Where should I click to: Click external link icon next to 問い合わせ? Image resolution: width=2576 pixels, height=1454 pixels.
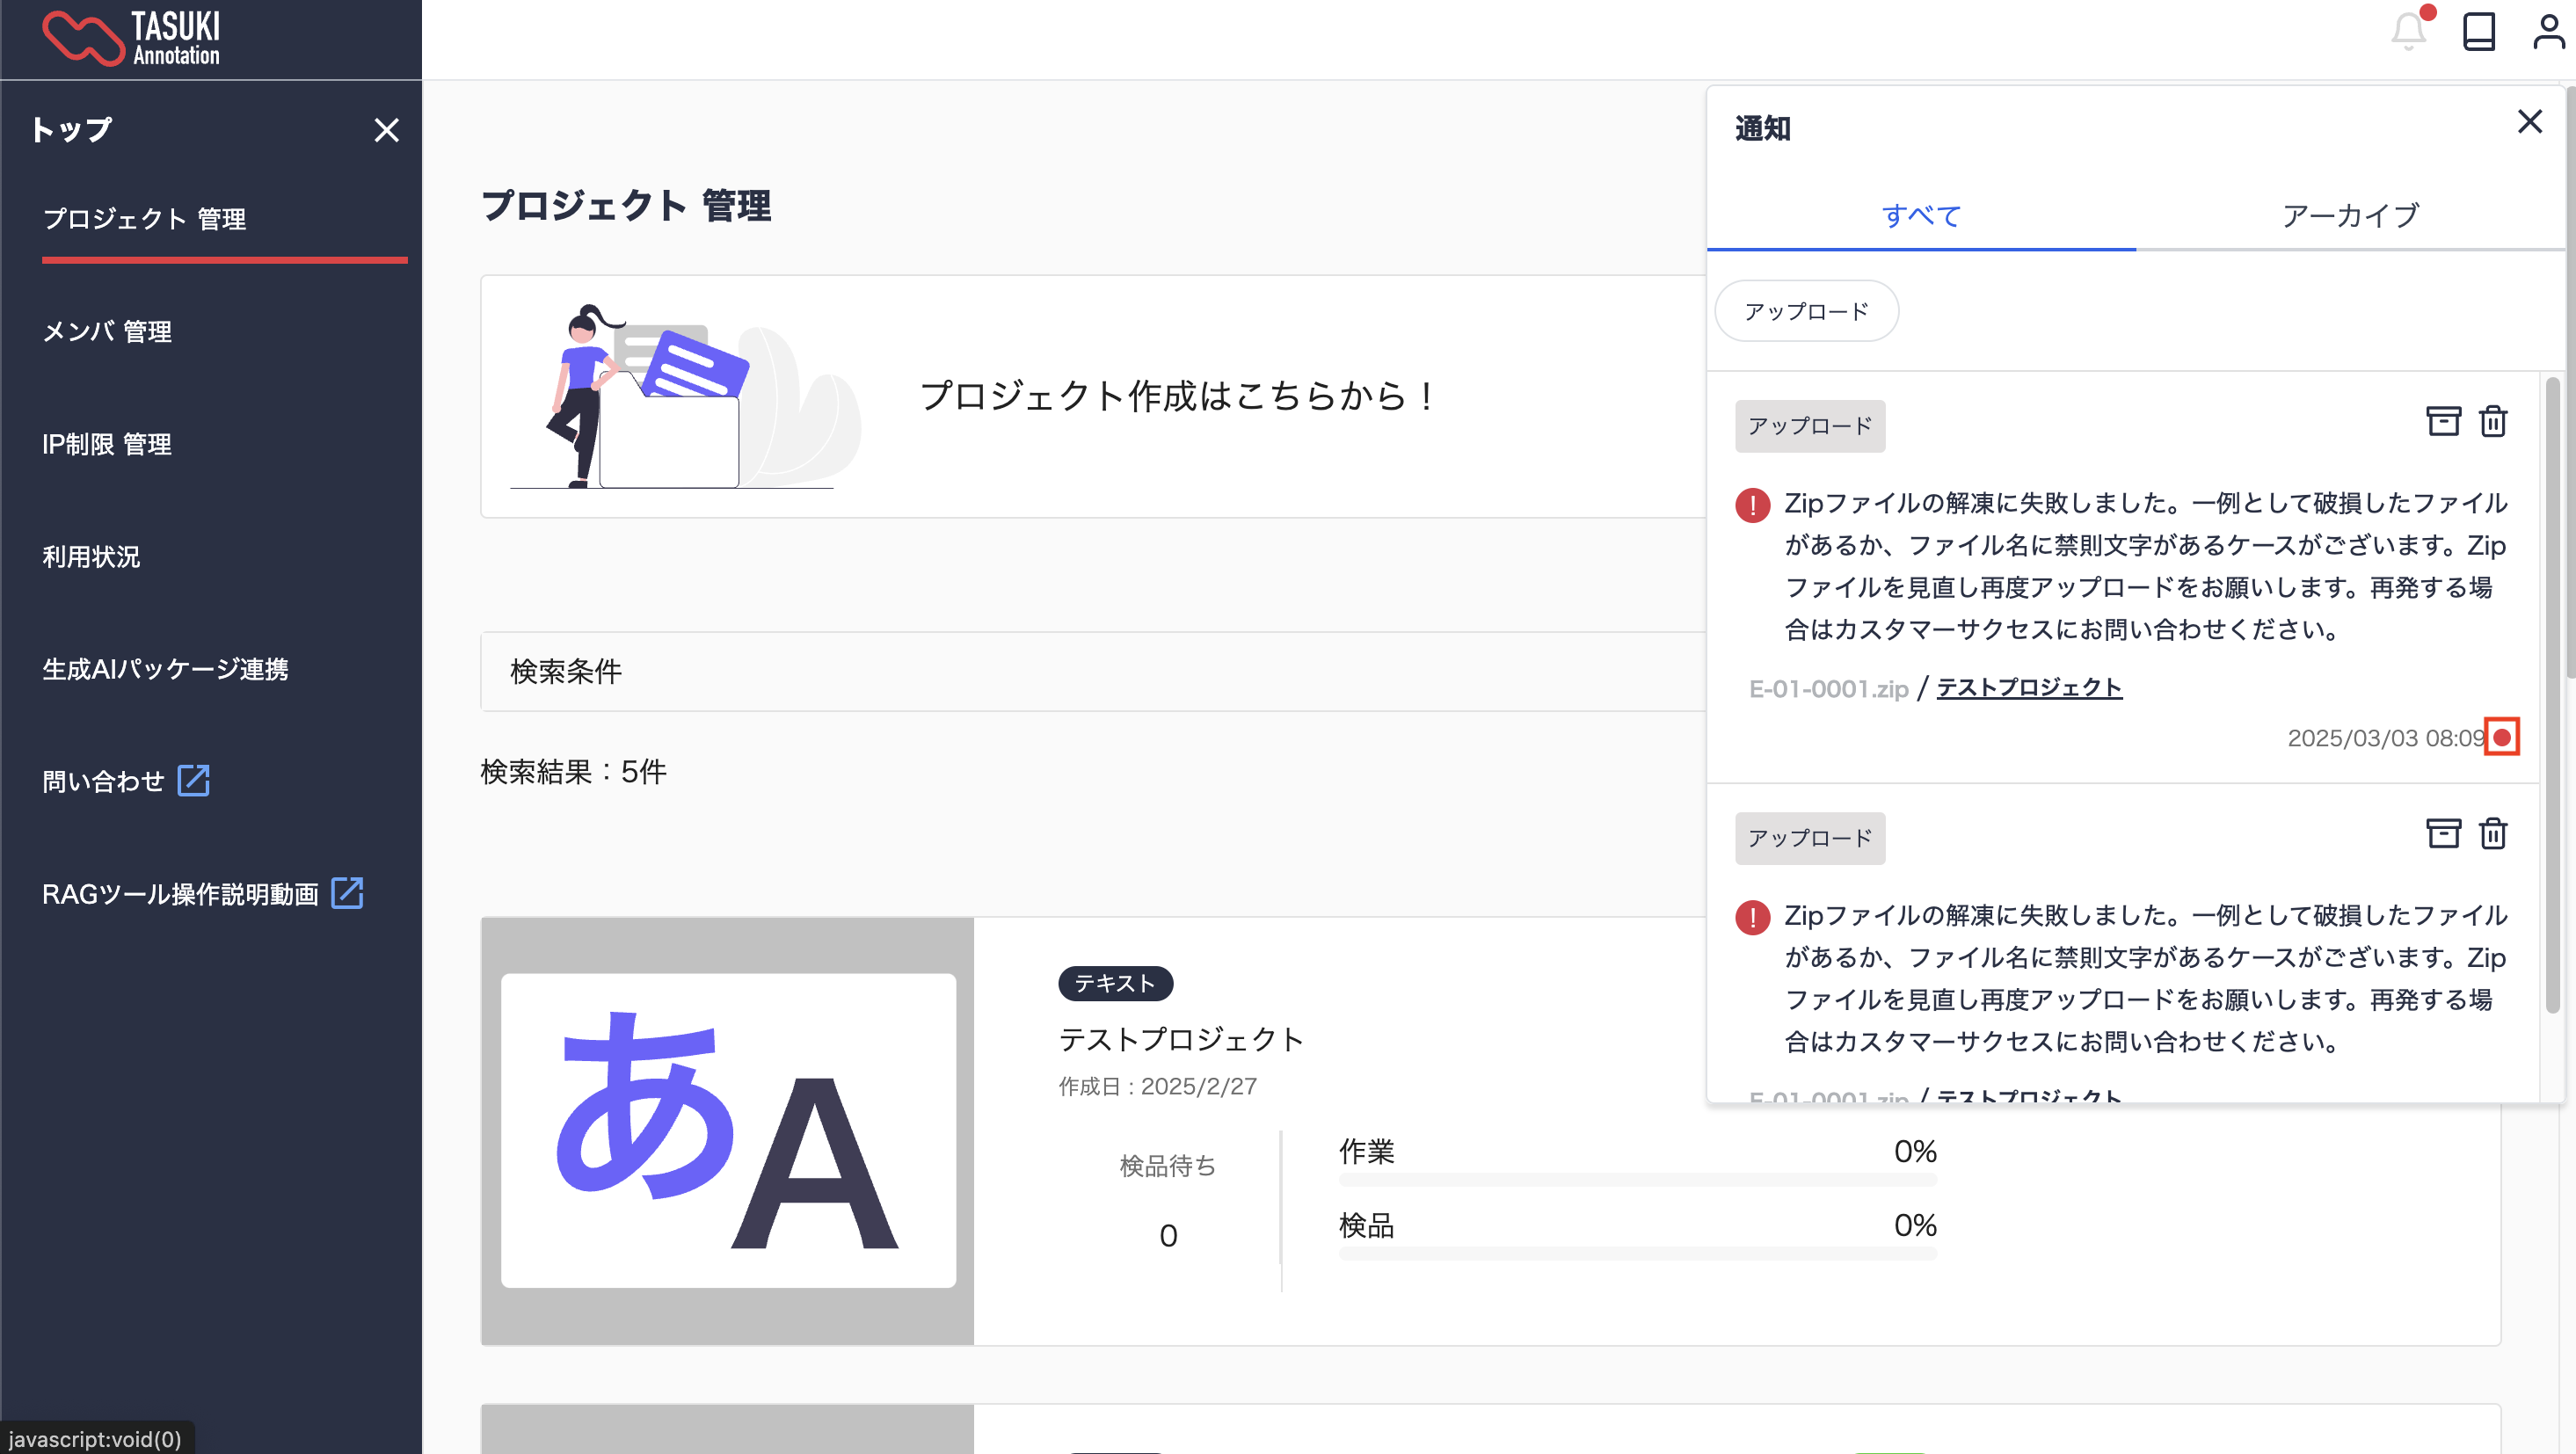[x=193, y=781]
